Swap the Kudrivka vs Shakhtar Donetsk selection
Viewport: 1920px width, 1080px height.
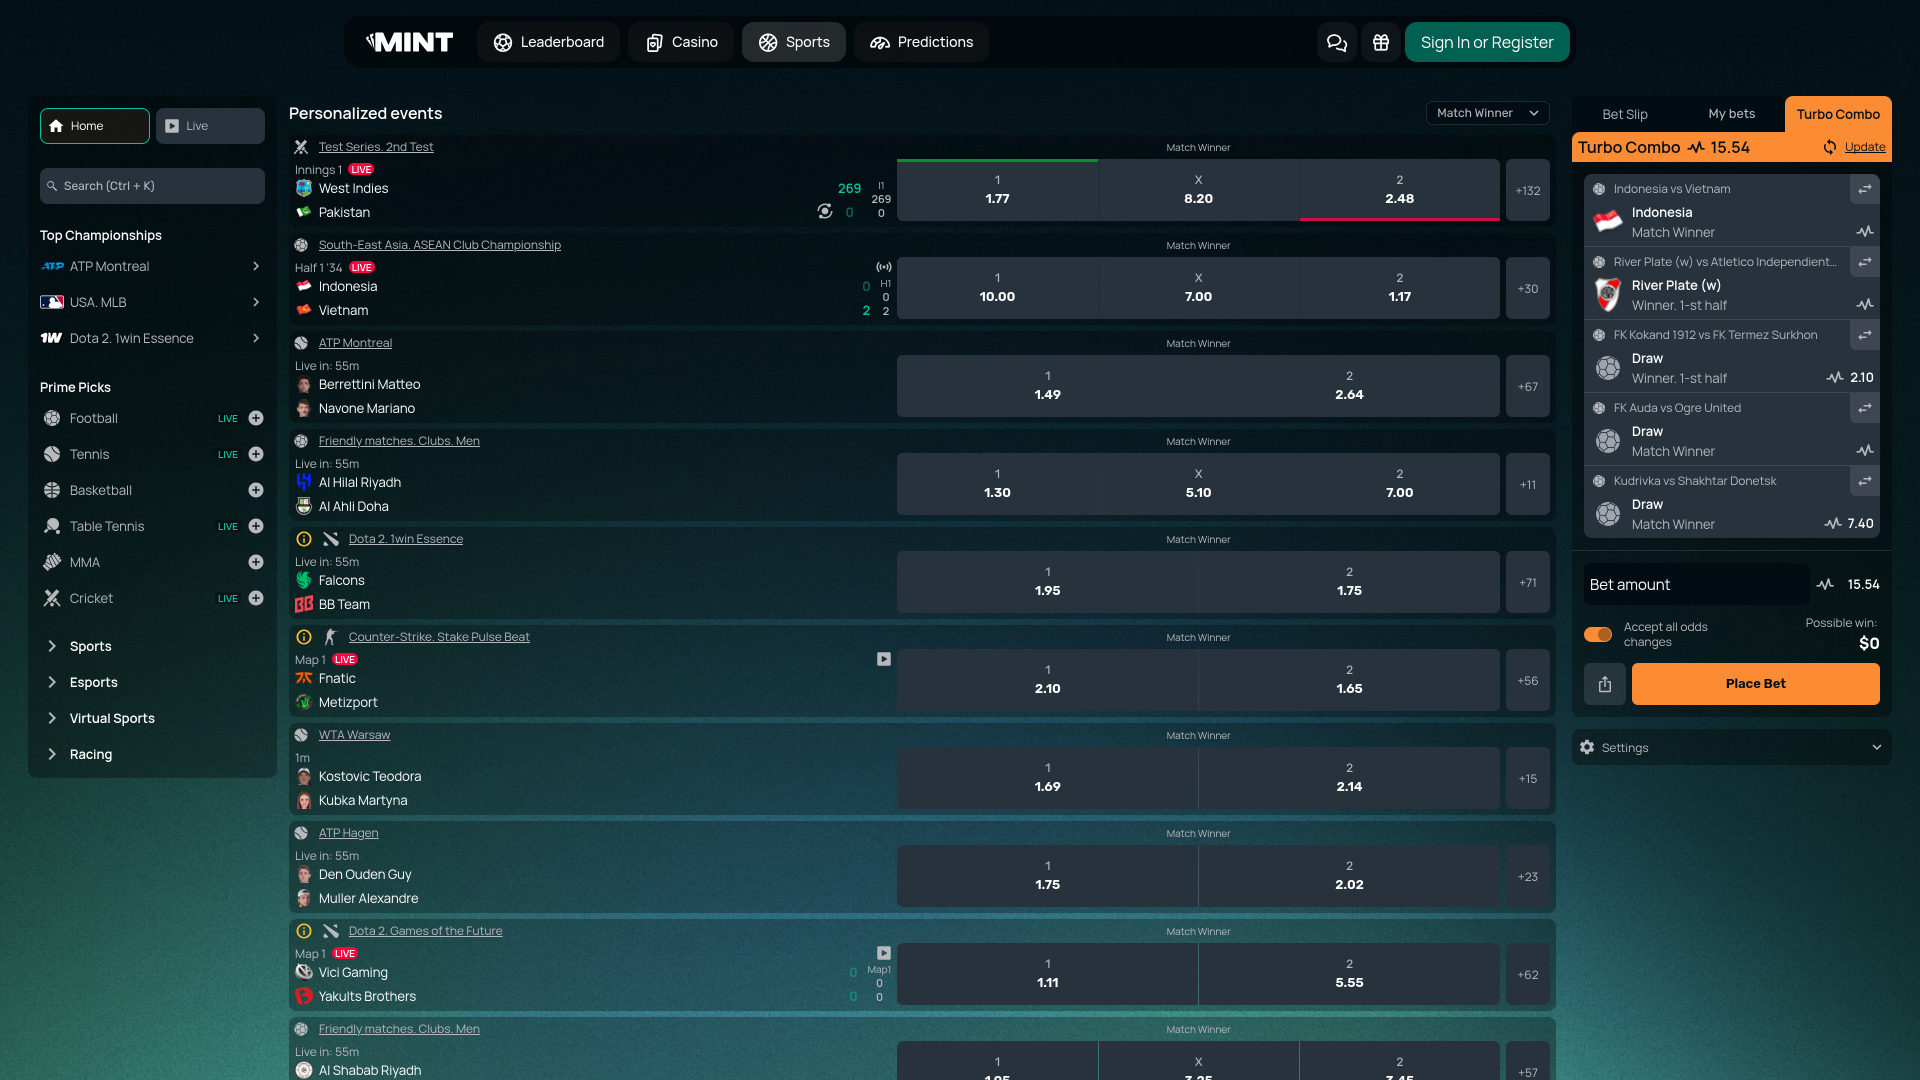point(1865,481)
